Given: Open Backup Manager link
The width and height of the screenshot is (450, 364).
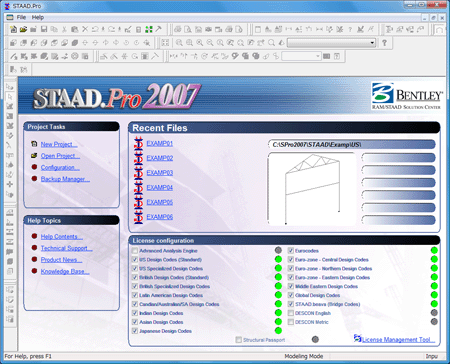Looking at the screenshot, I should coord(65,179).
